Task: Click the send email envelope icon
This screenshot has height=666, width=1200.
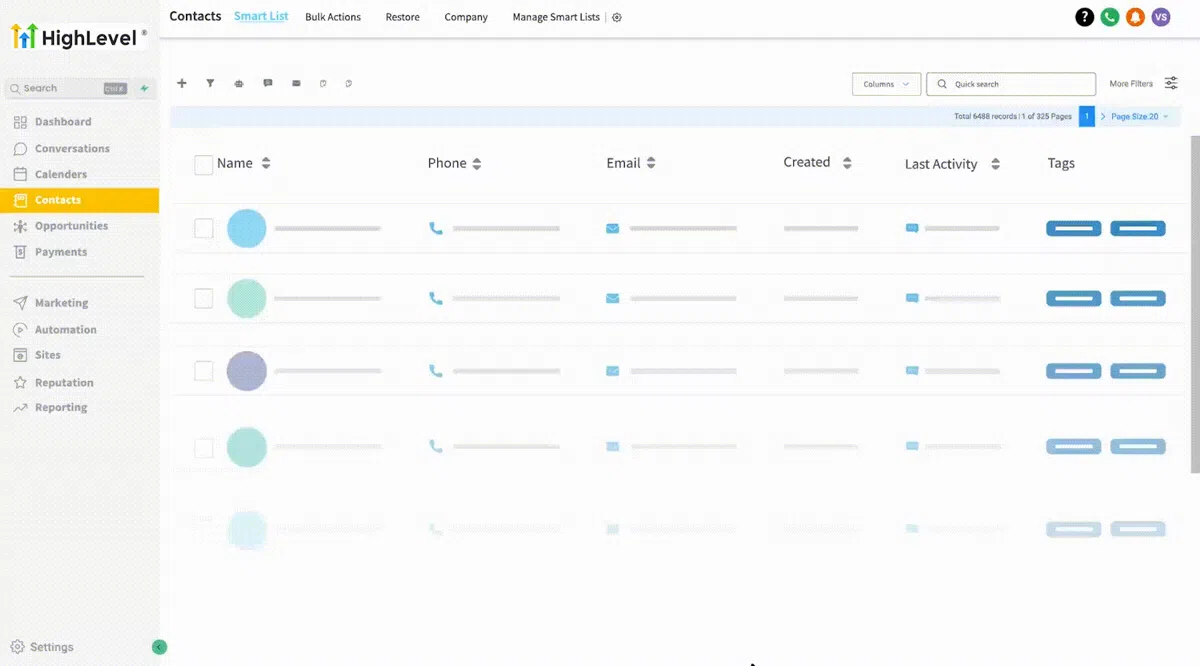Action: (296, 83)
